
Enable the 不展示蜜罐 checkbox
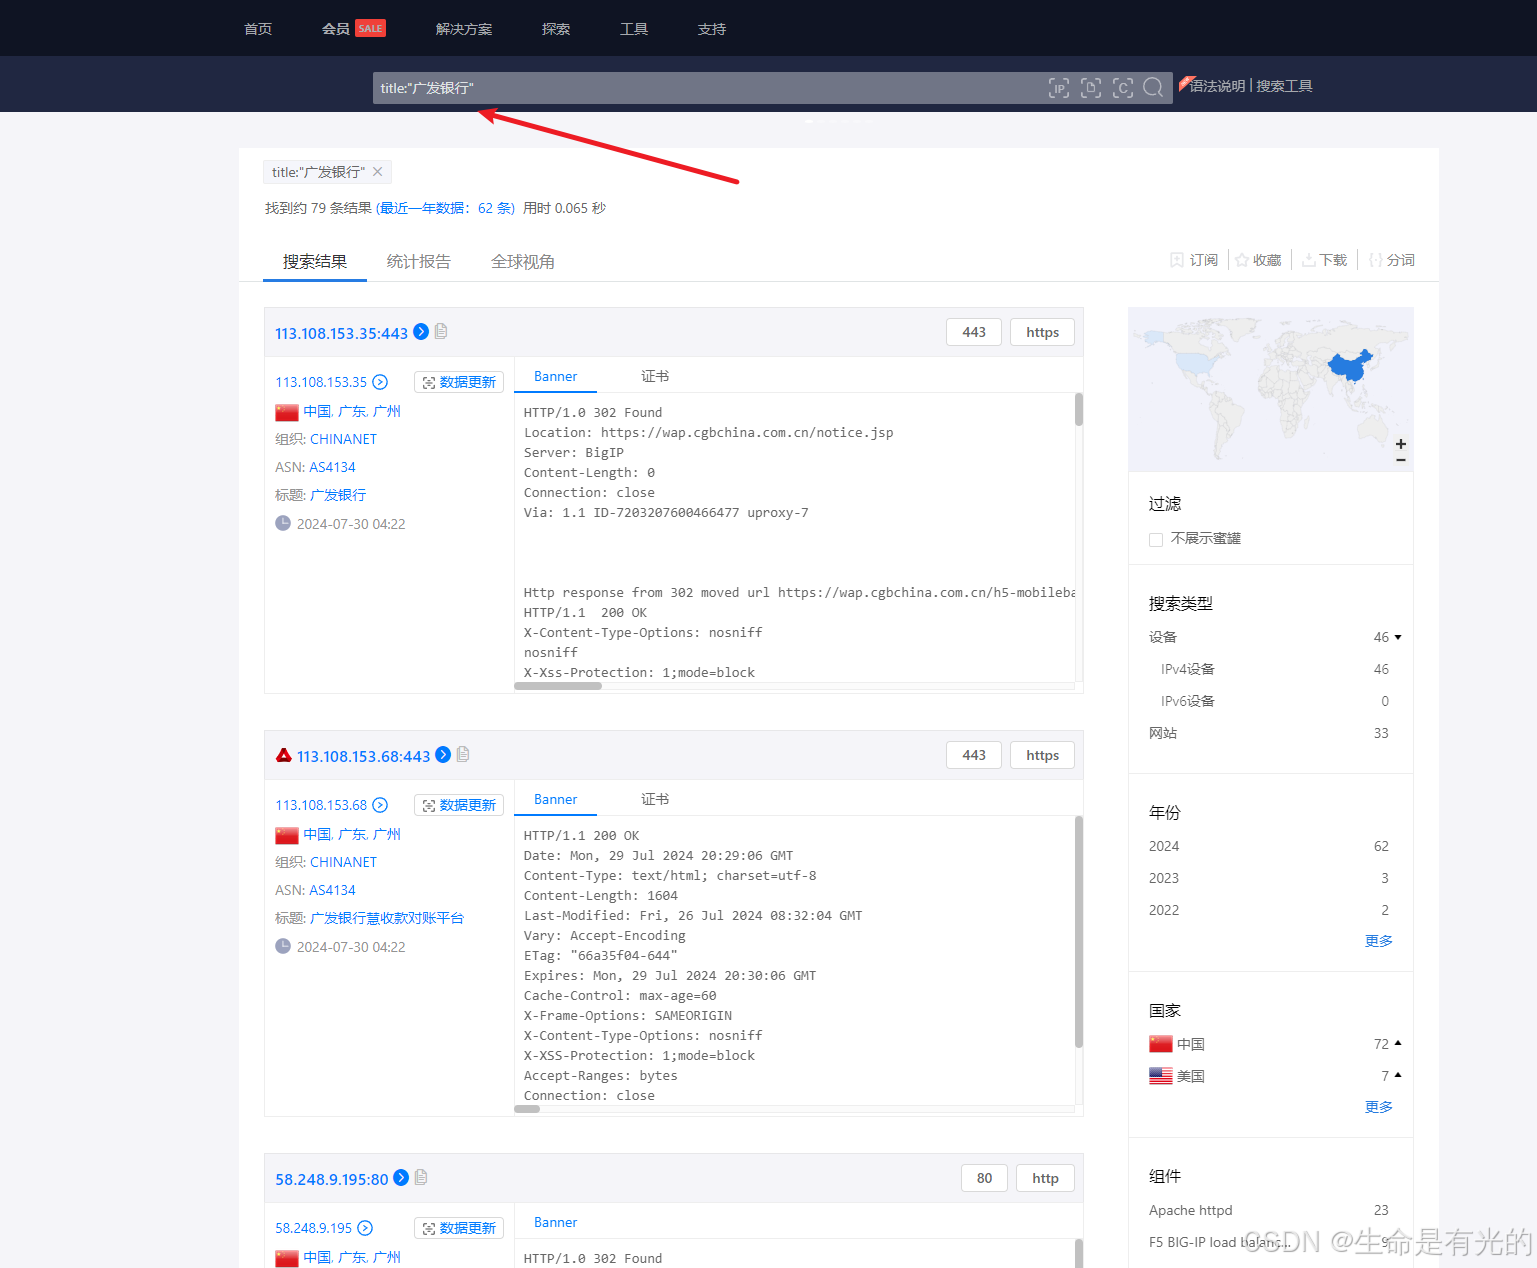[1156, 540]
